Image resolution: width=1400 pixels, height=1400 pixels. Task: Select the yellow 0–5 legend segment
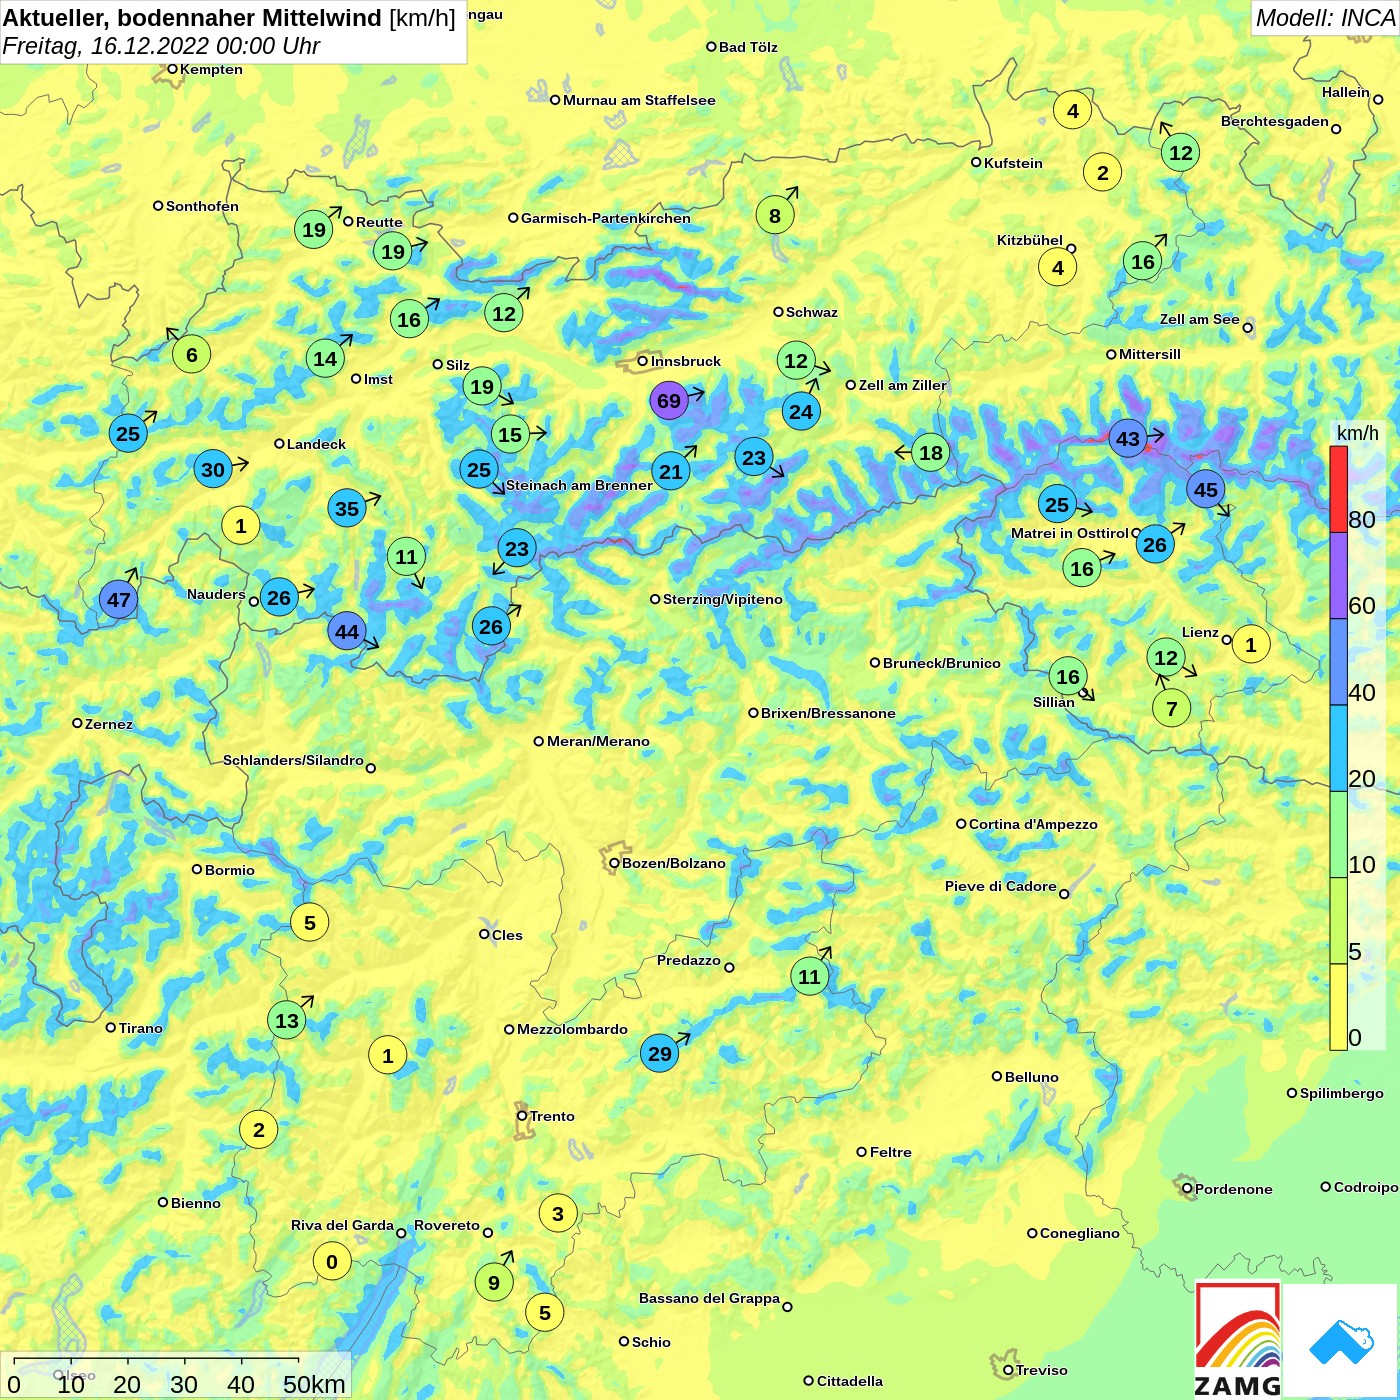point(1338,1007)
